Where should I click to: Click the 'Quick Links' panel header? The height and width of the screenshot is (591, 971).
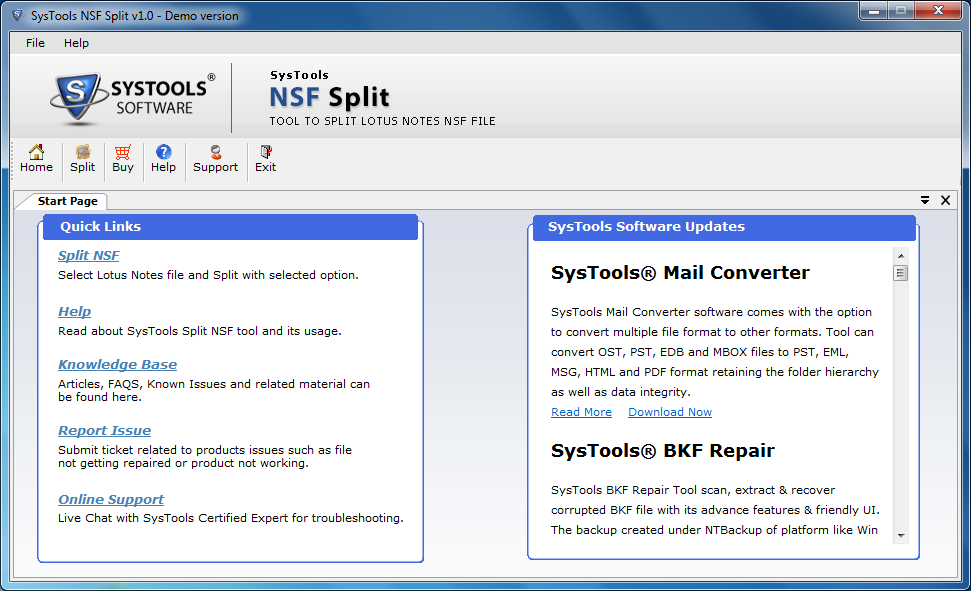[x=230, y=227]
